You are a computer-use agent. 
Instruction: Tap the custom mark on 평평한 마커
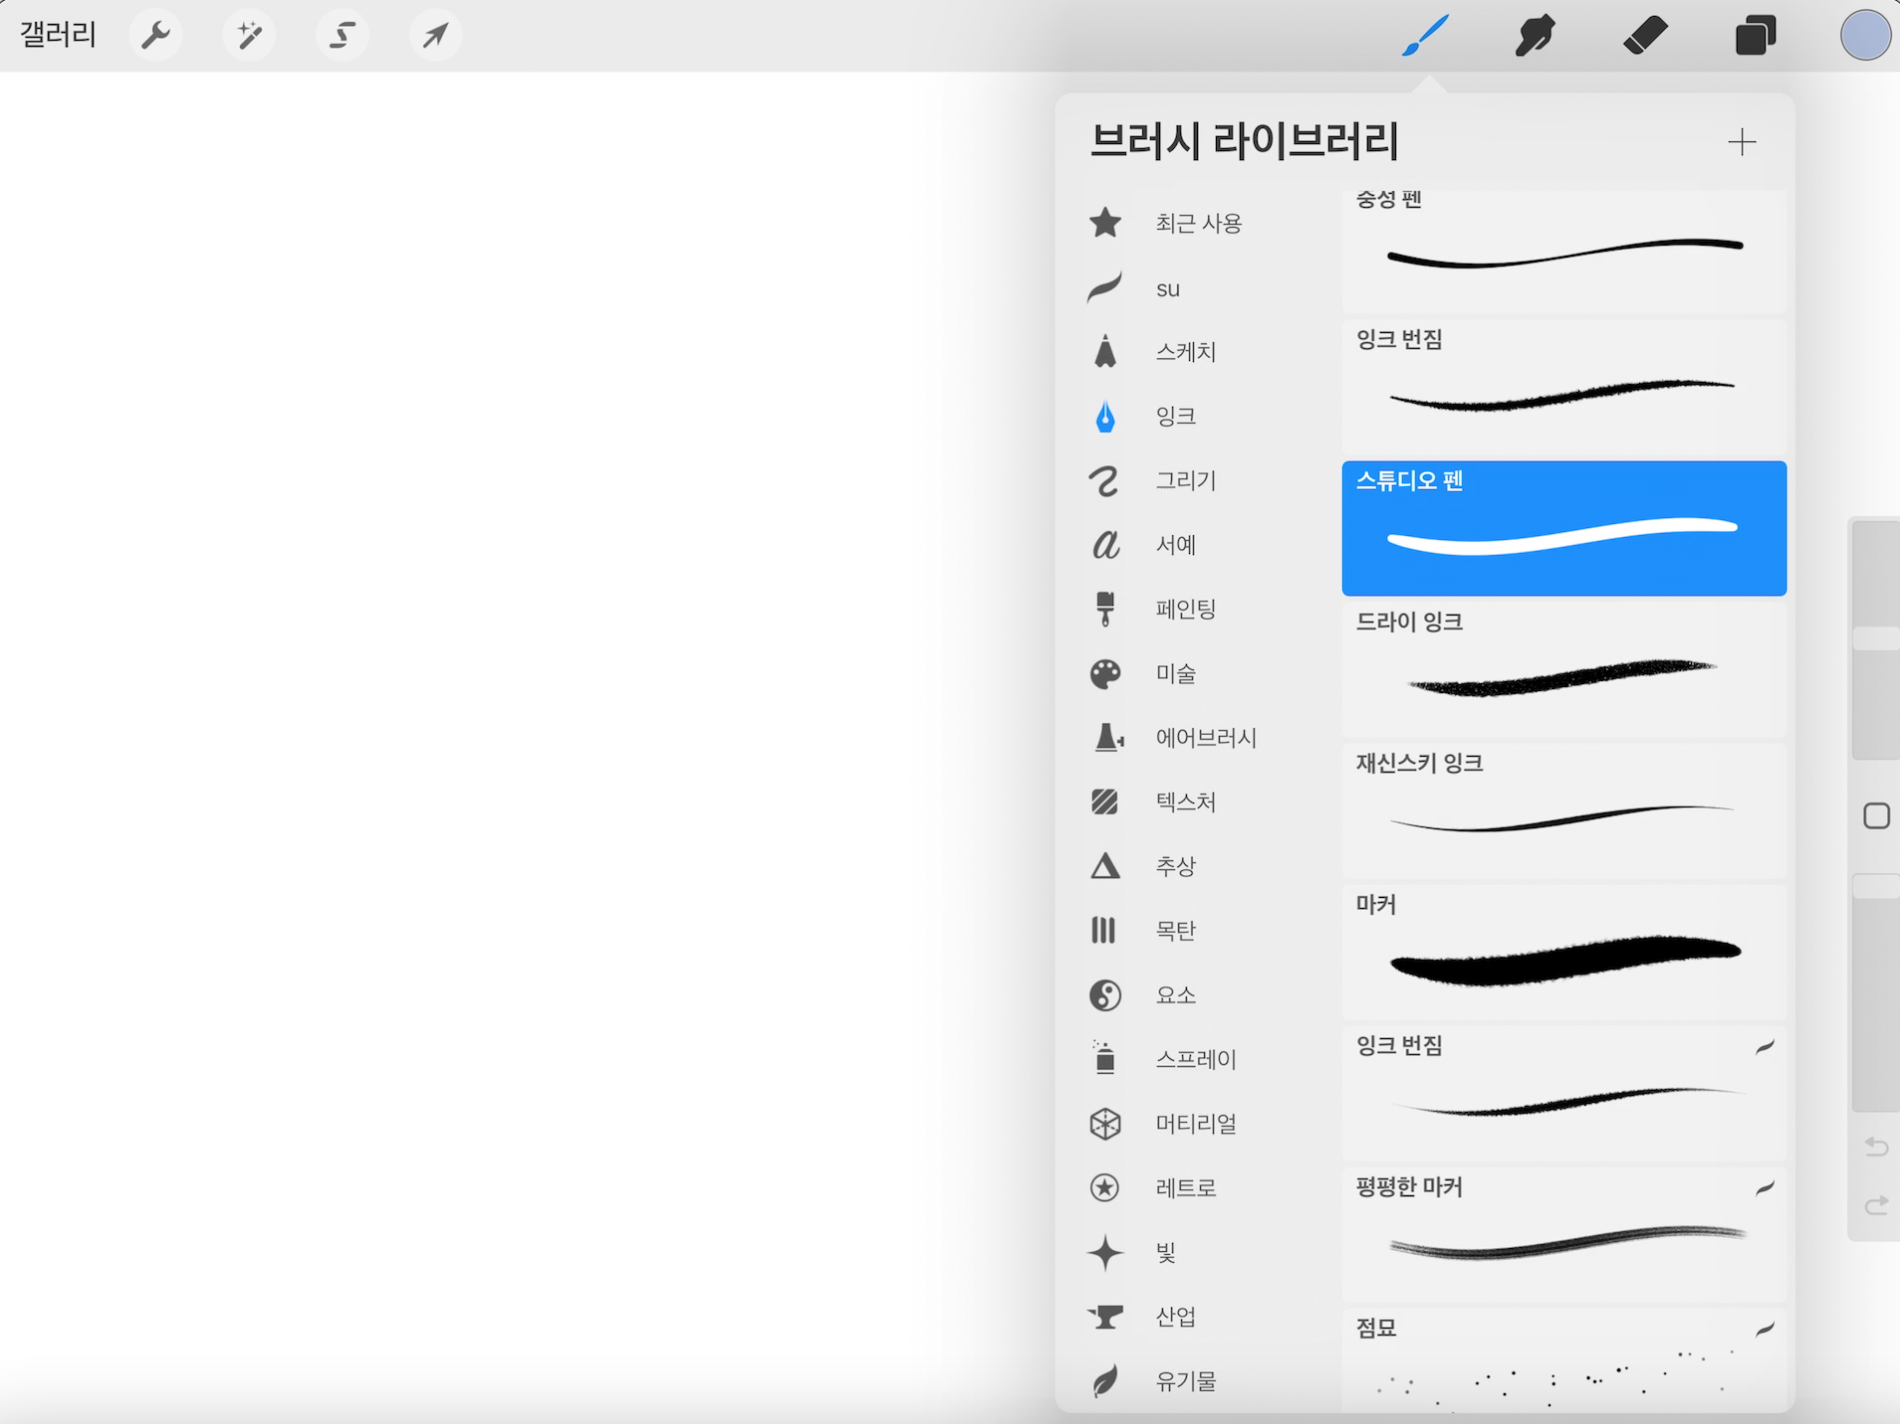pos(1765,1188)
